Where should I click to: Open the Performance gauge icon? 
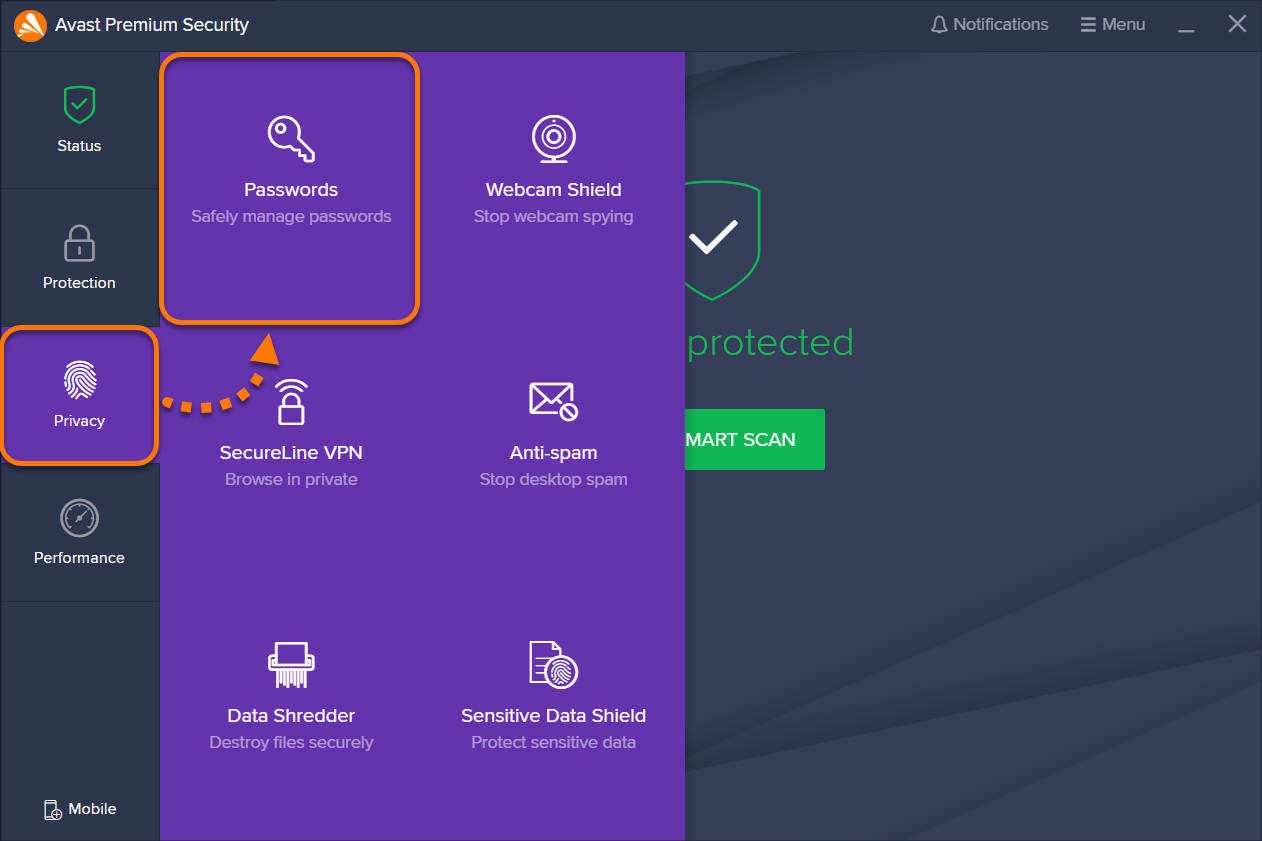[x=79, y=518]
